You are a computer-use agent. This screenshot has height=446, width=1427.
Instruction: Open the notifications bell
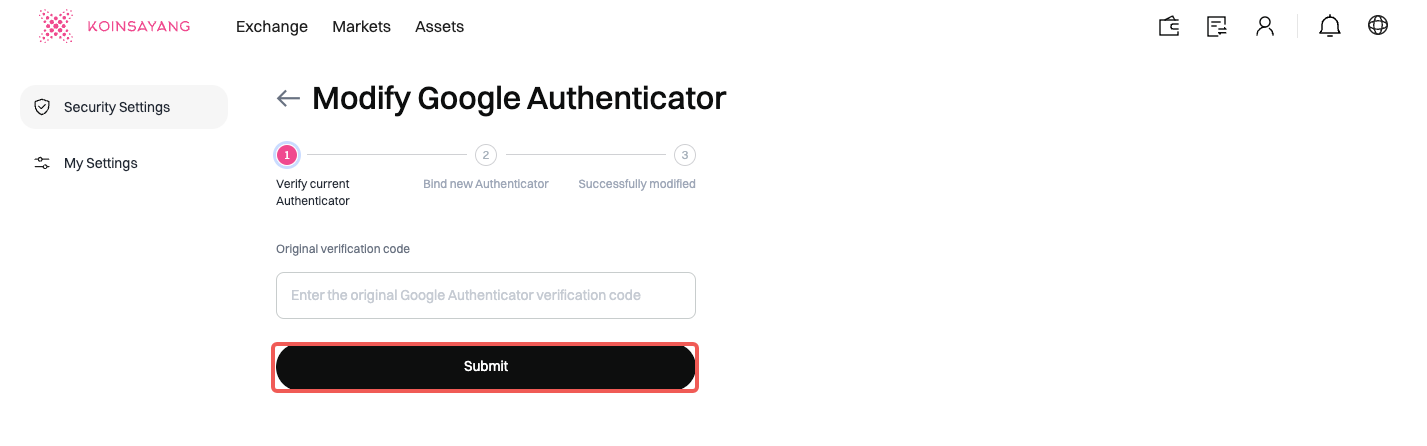click(x=1330, y=27)
